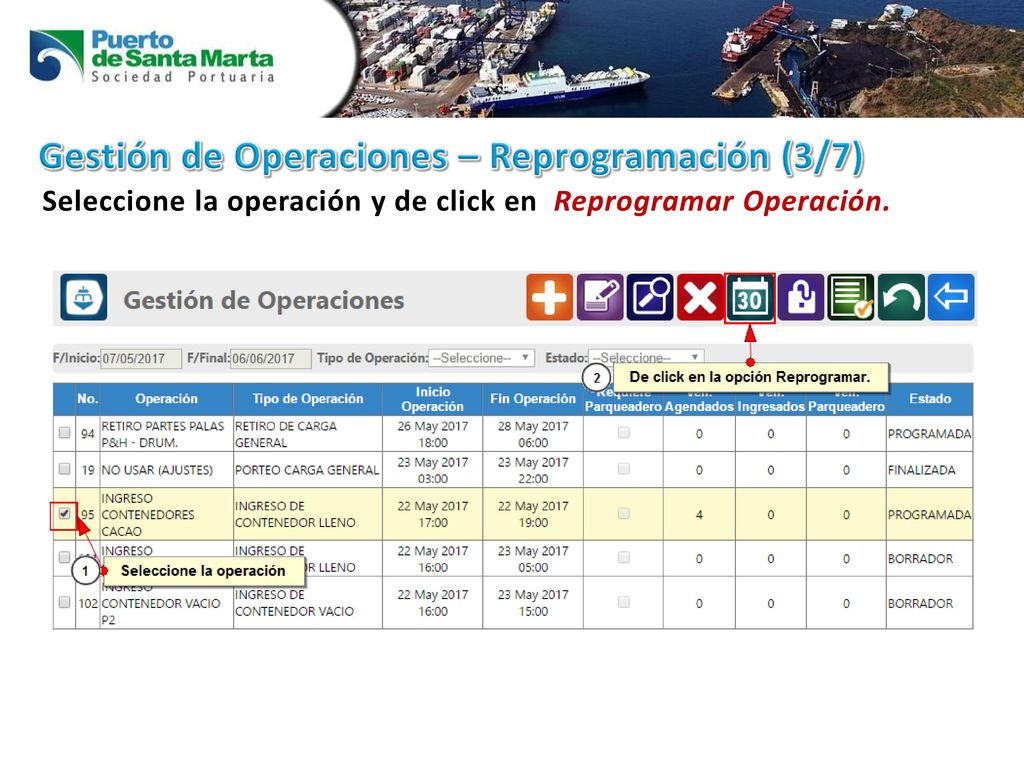Screen dimensions: 1024x768
Task: Click the Fin Operación column header
Action: (x=533, y=398)
